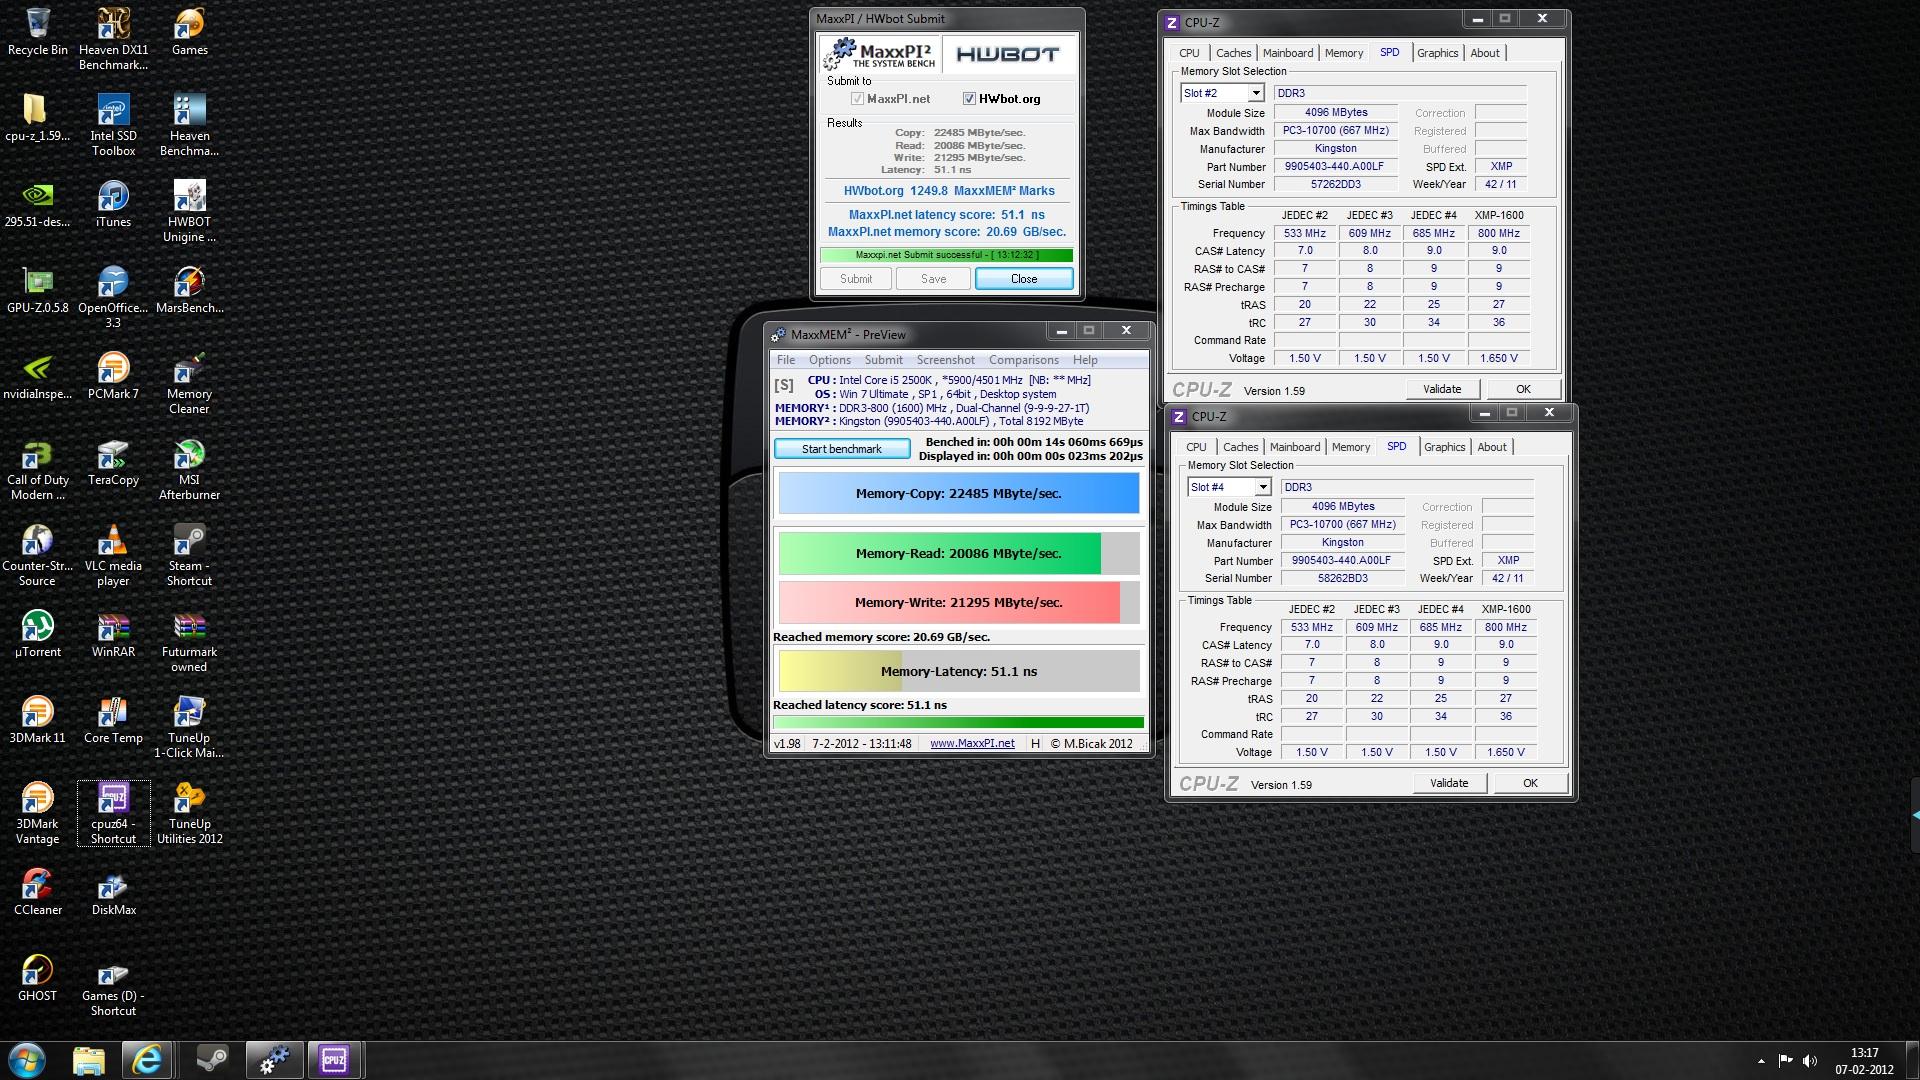Image resolution: width=1920 pixels, height=1080 pixels.
Task: Click Submit button in HWbot dialog
Action: [x=856, y=279]
